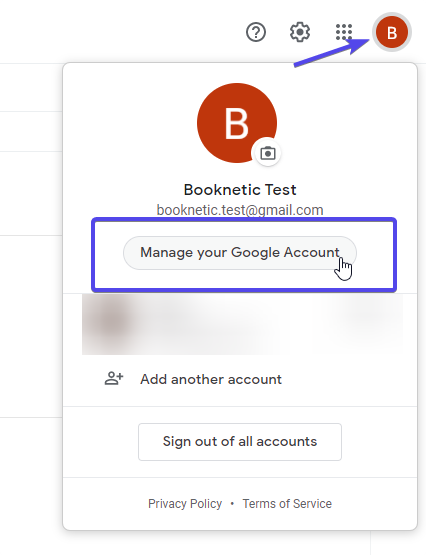Click the Booknetic Test account name

point(240,190)
